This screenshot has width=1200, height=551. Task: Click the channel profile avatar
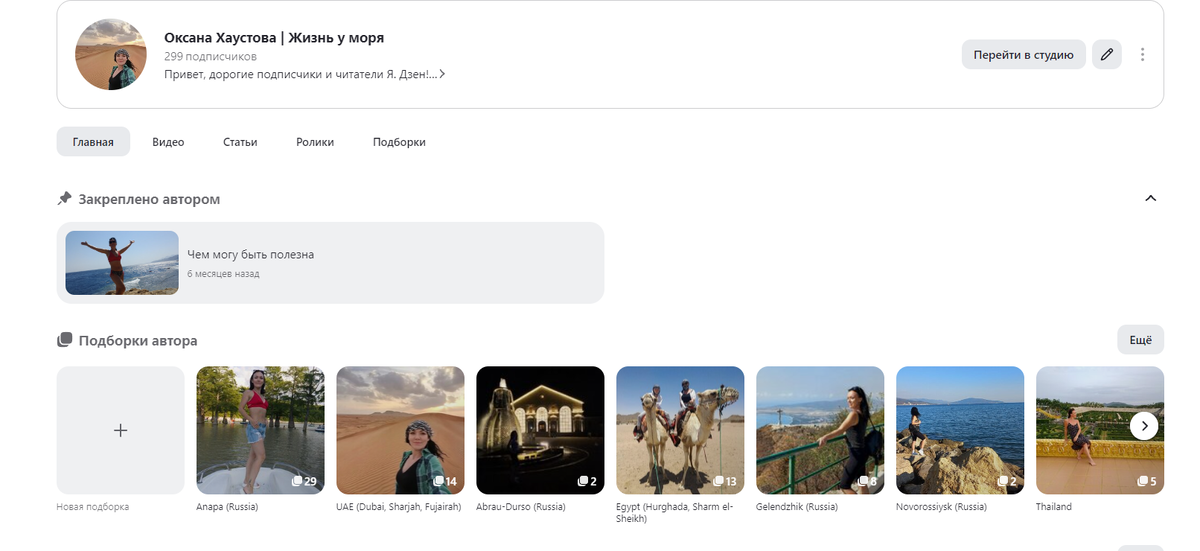(x=112, y=54)
